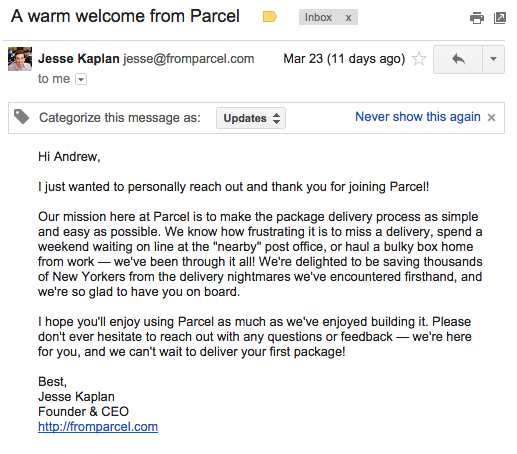The image size is (517, 454).
Task: Open the more options arrow beside reply
Action: 493,59
